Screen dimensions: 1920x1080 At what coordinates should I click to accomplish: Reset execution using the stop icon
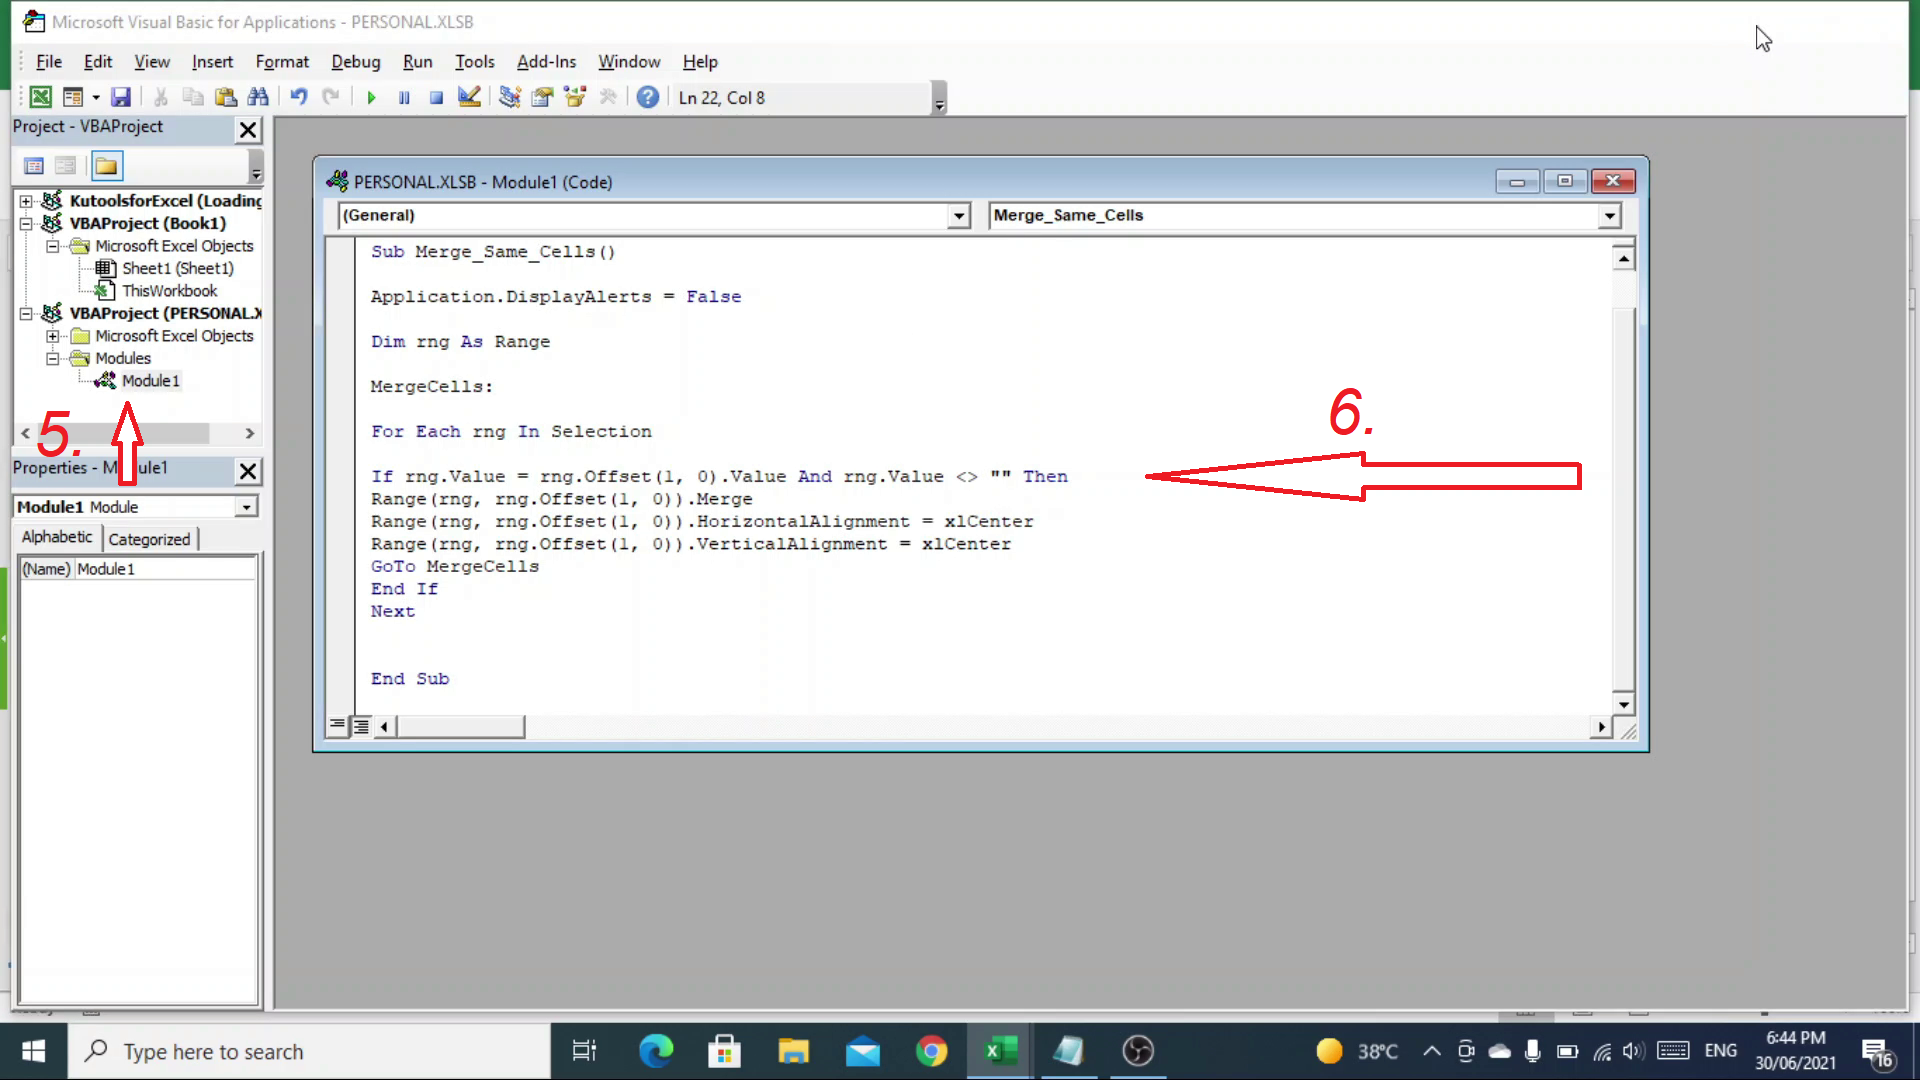point(436,97)
